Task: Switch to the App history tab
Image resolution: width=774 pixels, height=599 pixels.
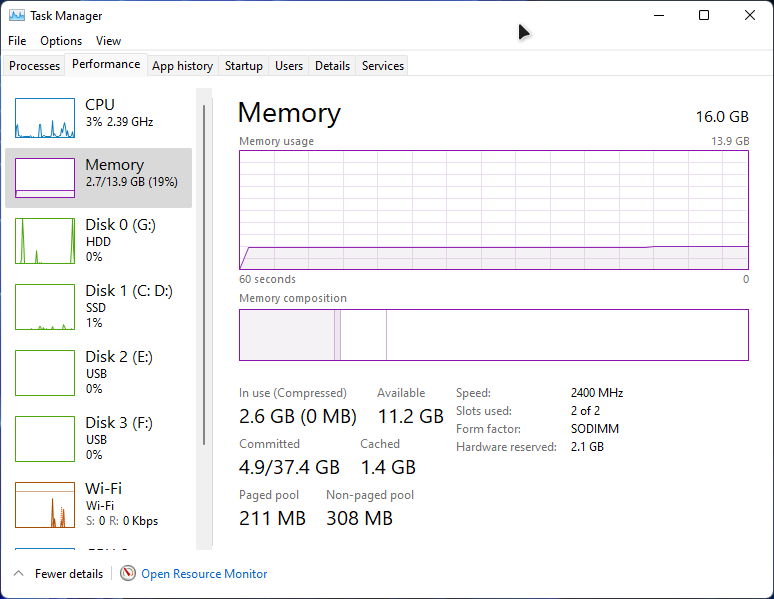Action: coord(183,66)
